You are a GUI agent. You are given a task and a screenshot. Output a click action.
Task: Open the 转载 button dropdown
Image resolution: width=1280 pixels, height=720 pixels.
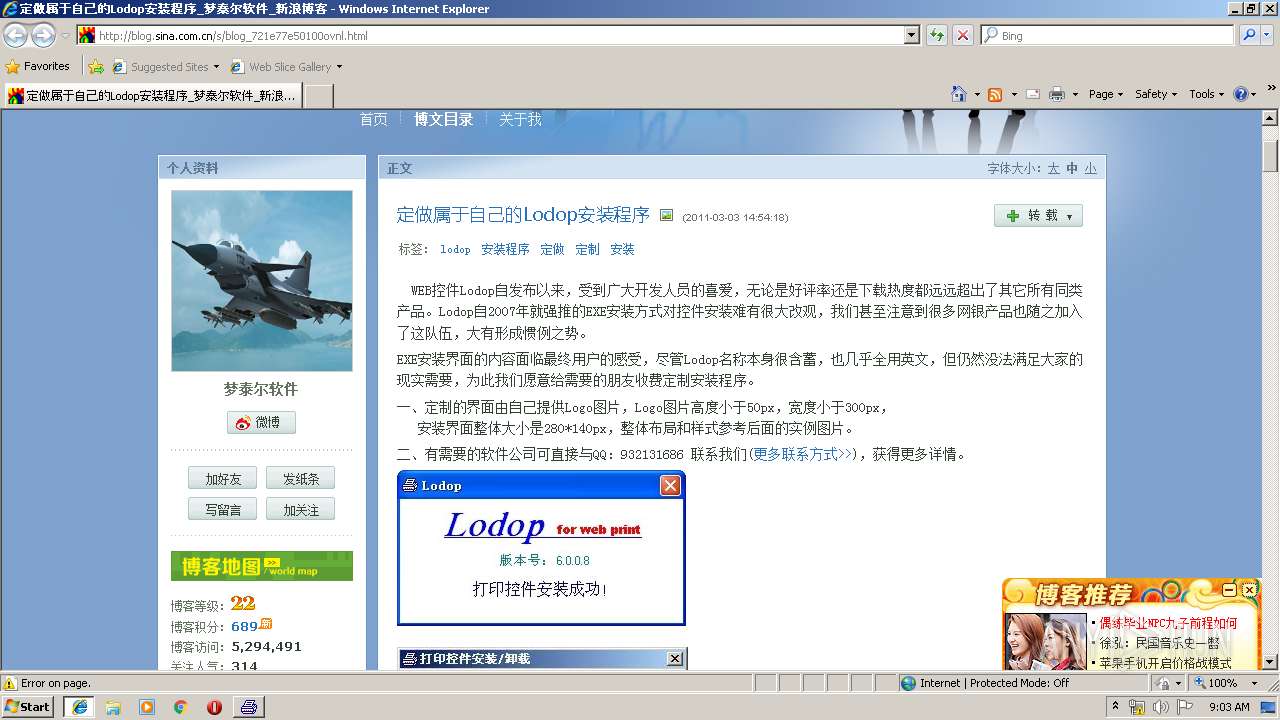(1069, 216)
